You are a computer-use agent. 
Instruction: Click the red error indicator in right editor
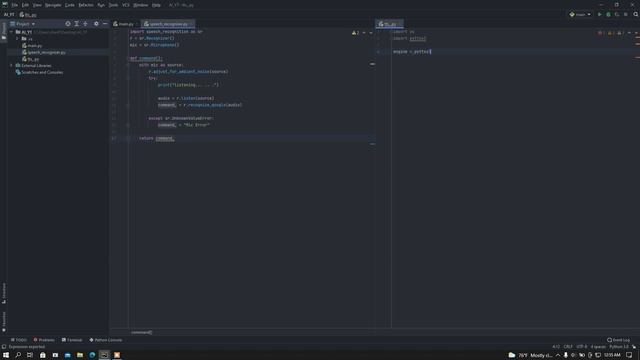(x=601, y=33)
